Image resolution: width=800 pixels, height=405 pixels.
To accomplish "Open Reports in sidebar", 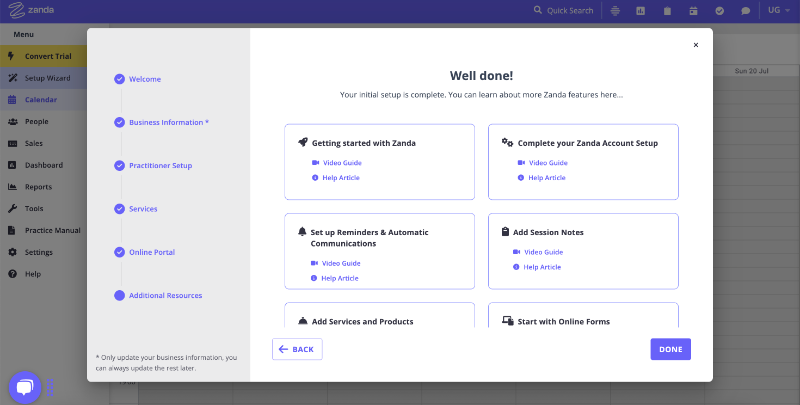I will click(x=43, y=187).
